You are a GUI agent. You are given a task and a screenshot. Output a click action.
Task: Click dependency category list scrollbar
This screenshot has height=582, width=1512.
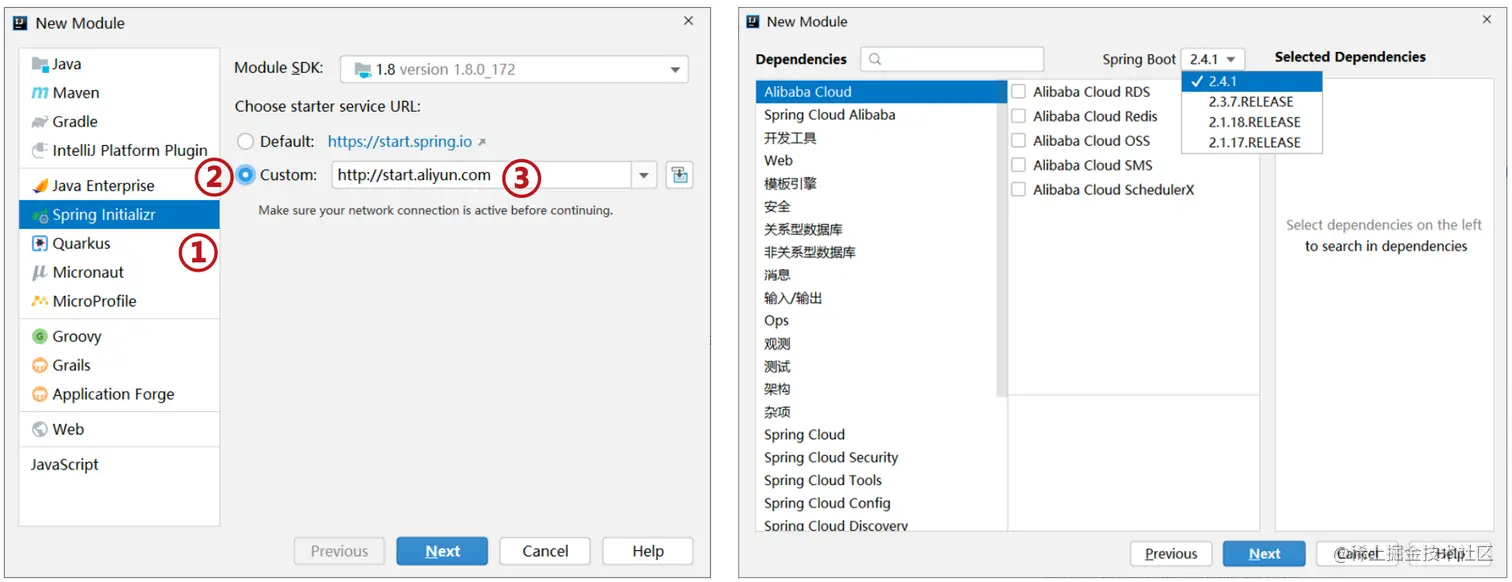pos(1002,240)
